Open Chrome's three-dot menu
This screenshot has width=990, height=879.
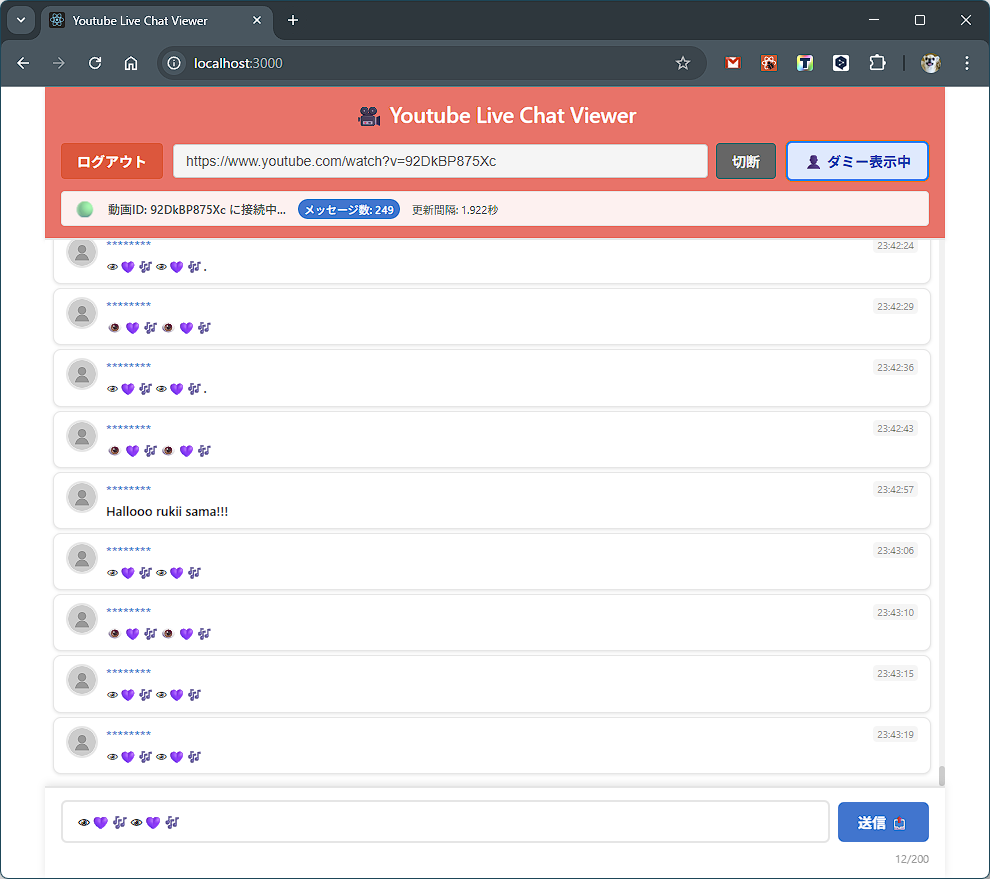[x=967, y=63]
